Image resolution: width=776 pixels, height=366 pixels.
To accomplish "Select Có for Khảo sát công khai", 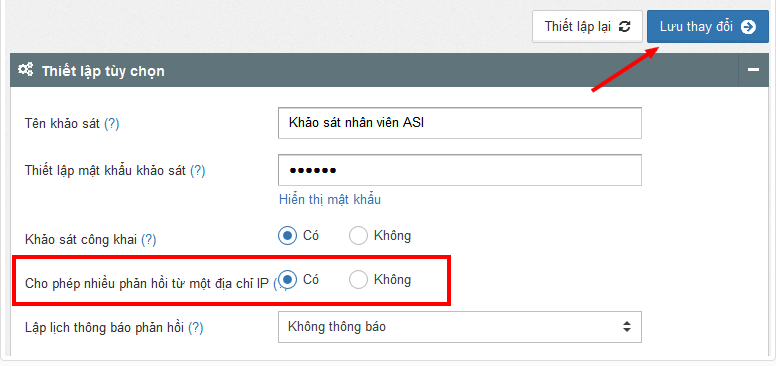I will click(x=287, y=235).
